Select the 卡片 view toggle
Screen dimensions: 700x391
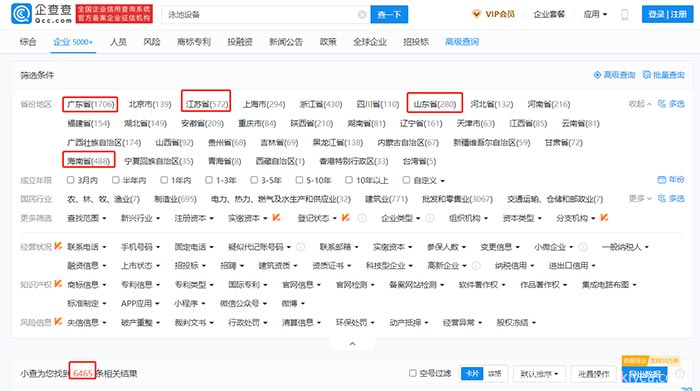472,374
